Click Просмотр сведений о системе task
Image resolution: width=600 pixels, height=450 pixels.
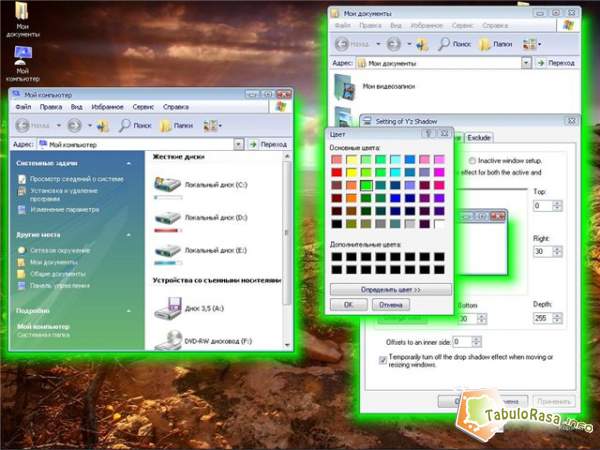tap(77, 179)
